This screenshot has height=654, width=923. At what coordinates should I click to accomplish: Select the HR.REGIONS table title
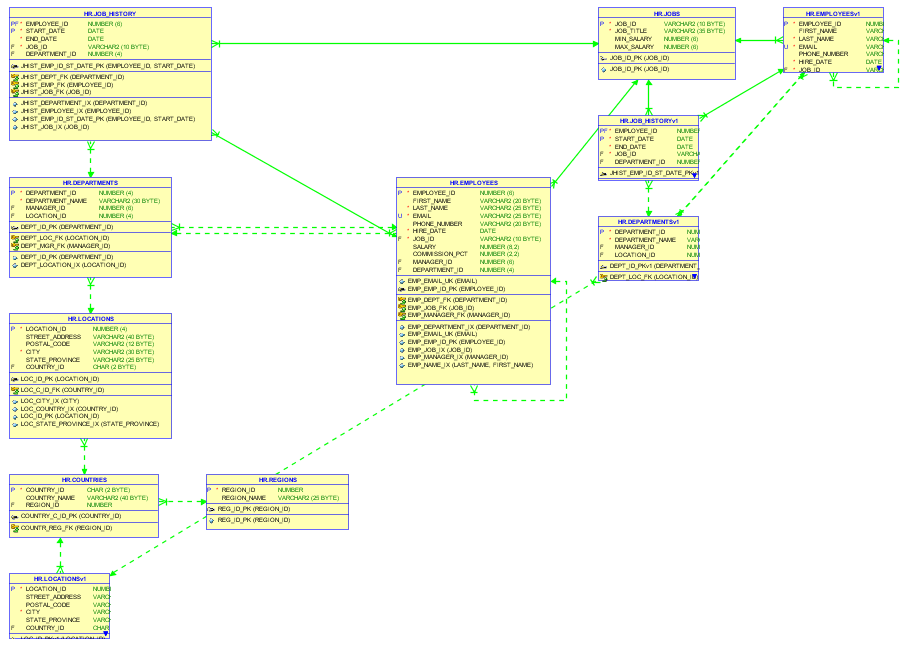click(x=278, y=480)
